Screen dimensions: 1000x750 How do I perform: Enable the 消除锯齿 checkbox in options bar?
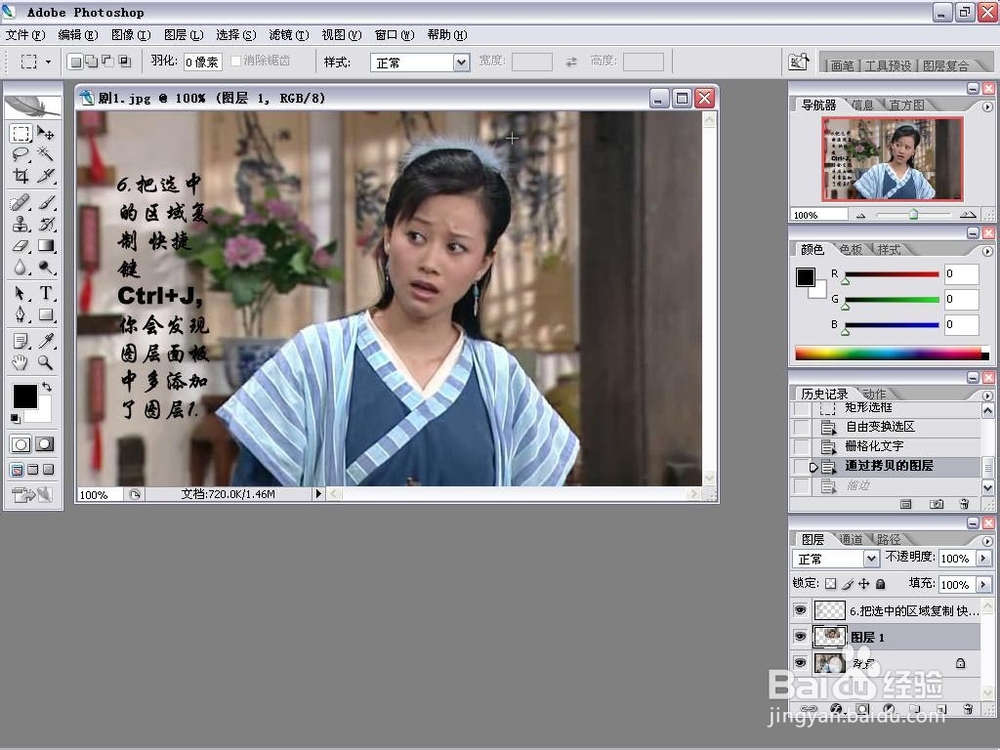(234, 60)
